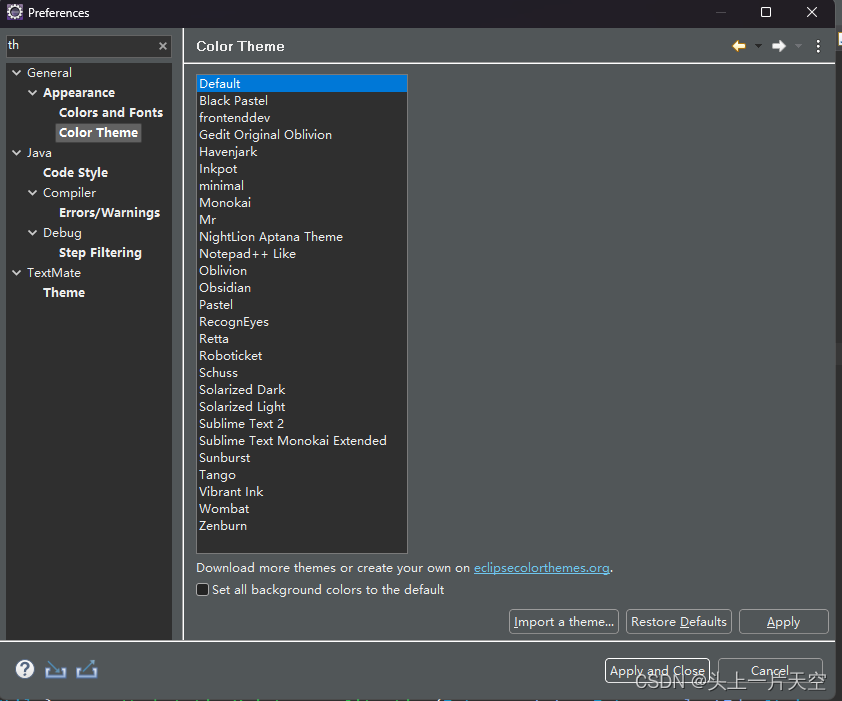Select NightLion Aptana Theme

[302, 237]
